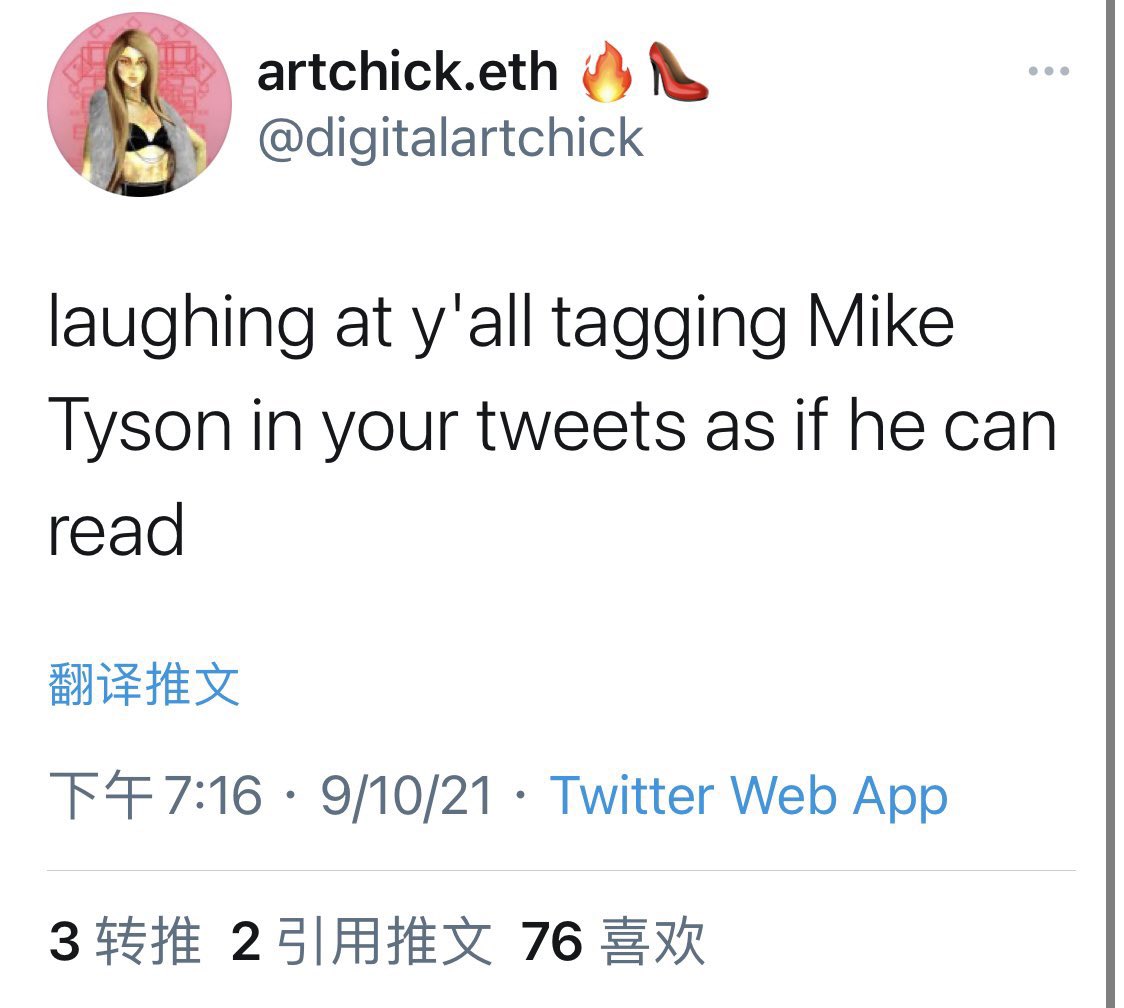Click the words Mike Tyson in the tweet

click(880, 322)
